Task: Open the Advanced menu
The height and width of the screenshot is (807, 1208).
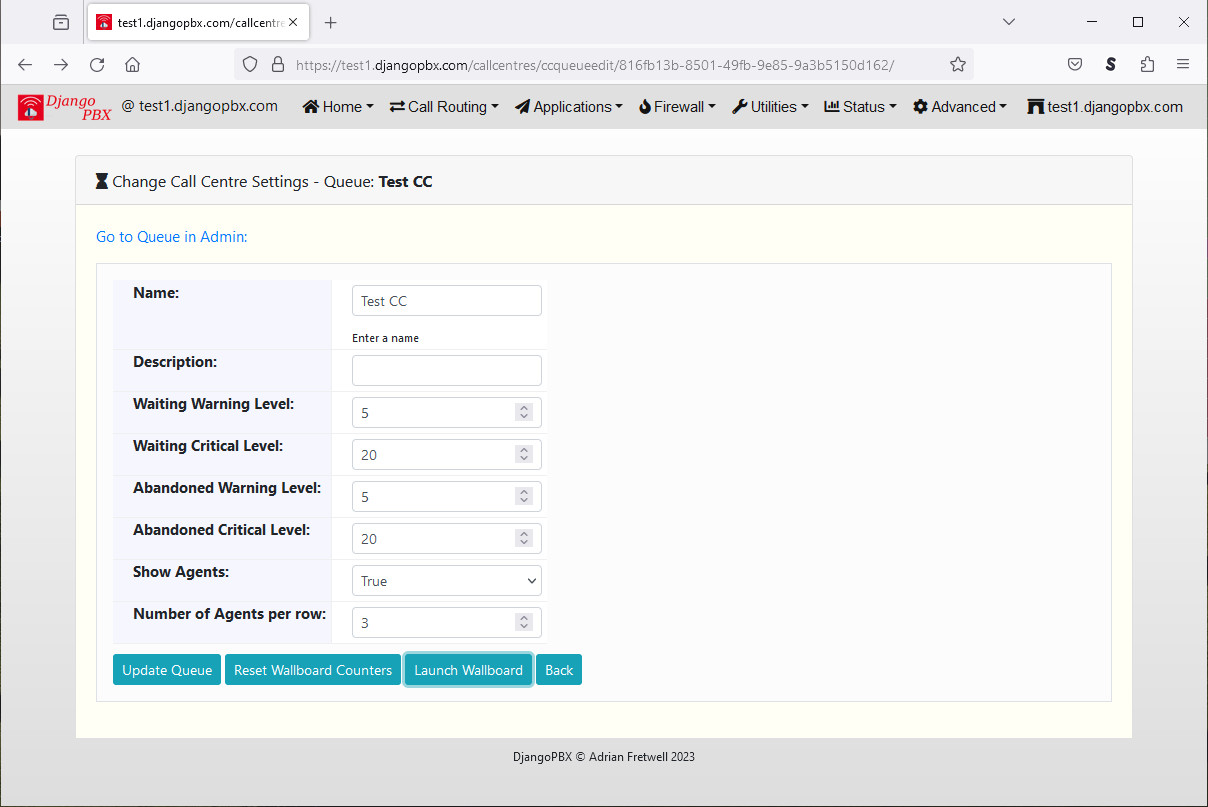Action: coord(959,107)
